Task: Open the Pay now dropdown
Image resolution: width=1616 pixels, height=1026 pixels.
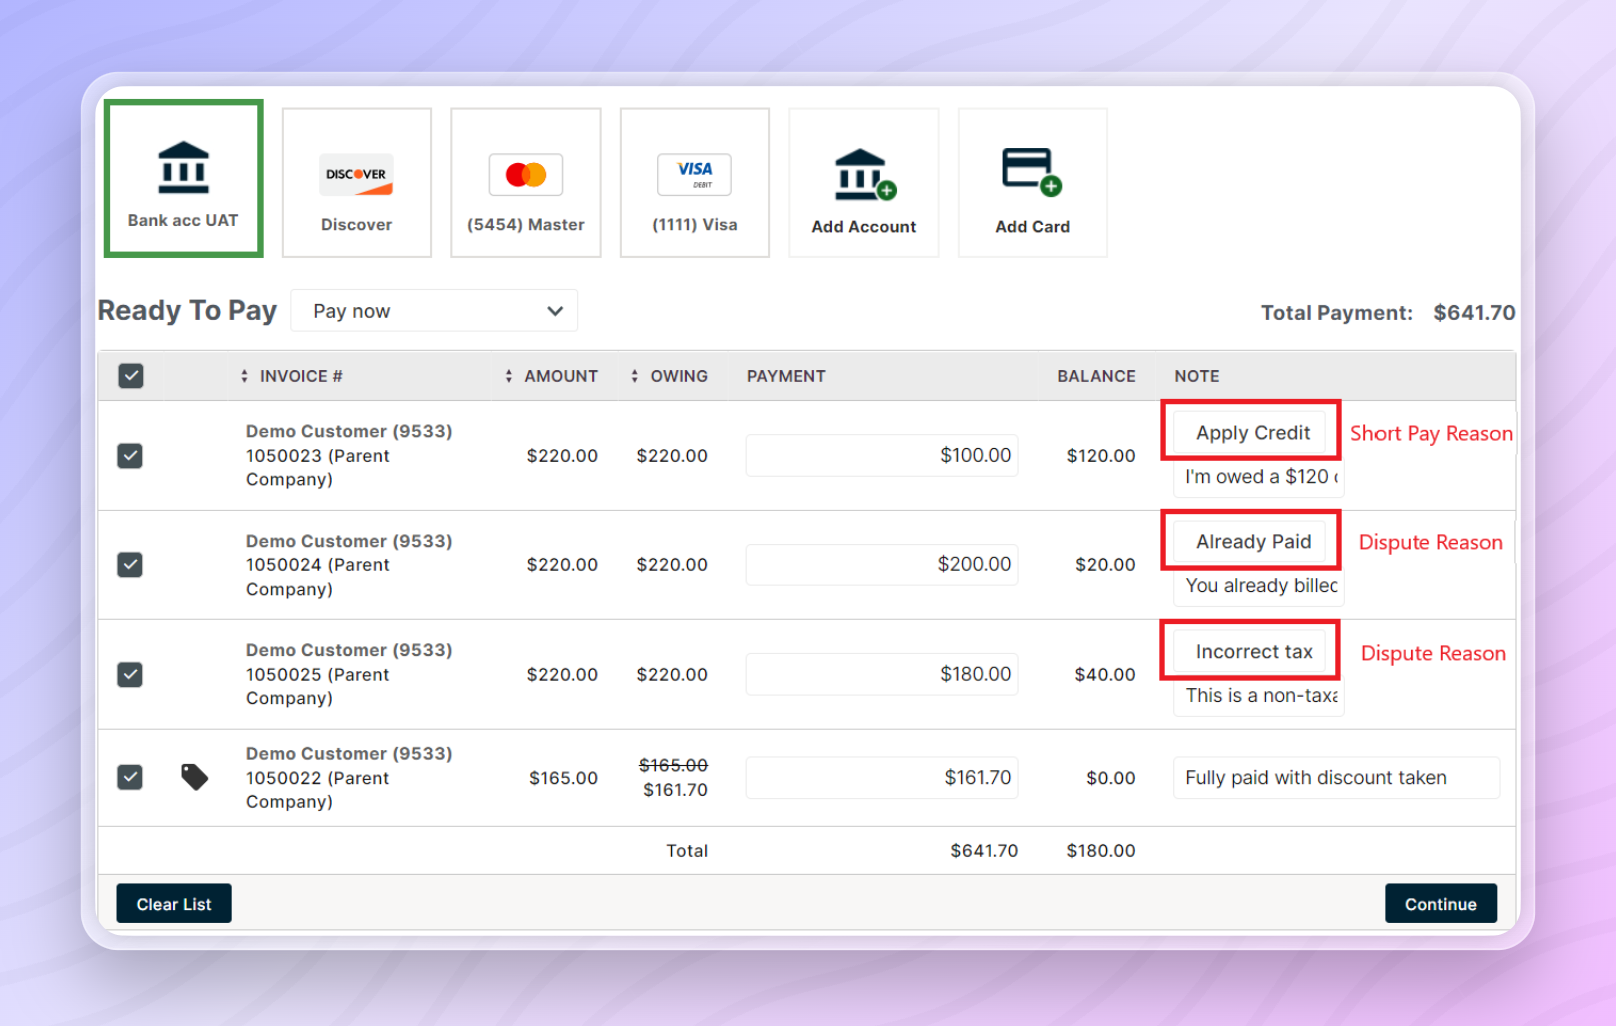Action: pos(434,311)
